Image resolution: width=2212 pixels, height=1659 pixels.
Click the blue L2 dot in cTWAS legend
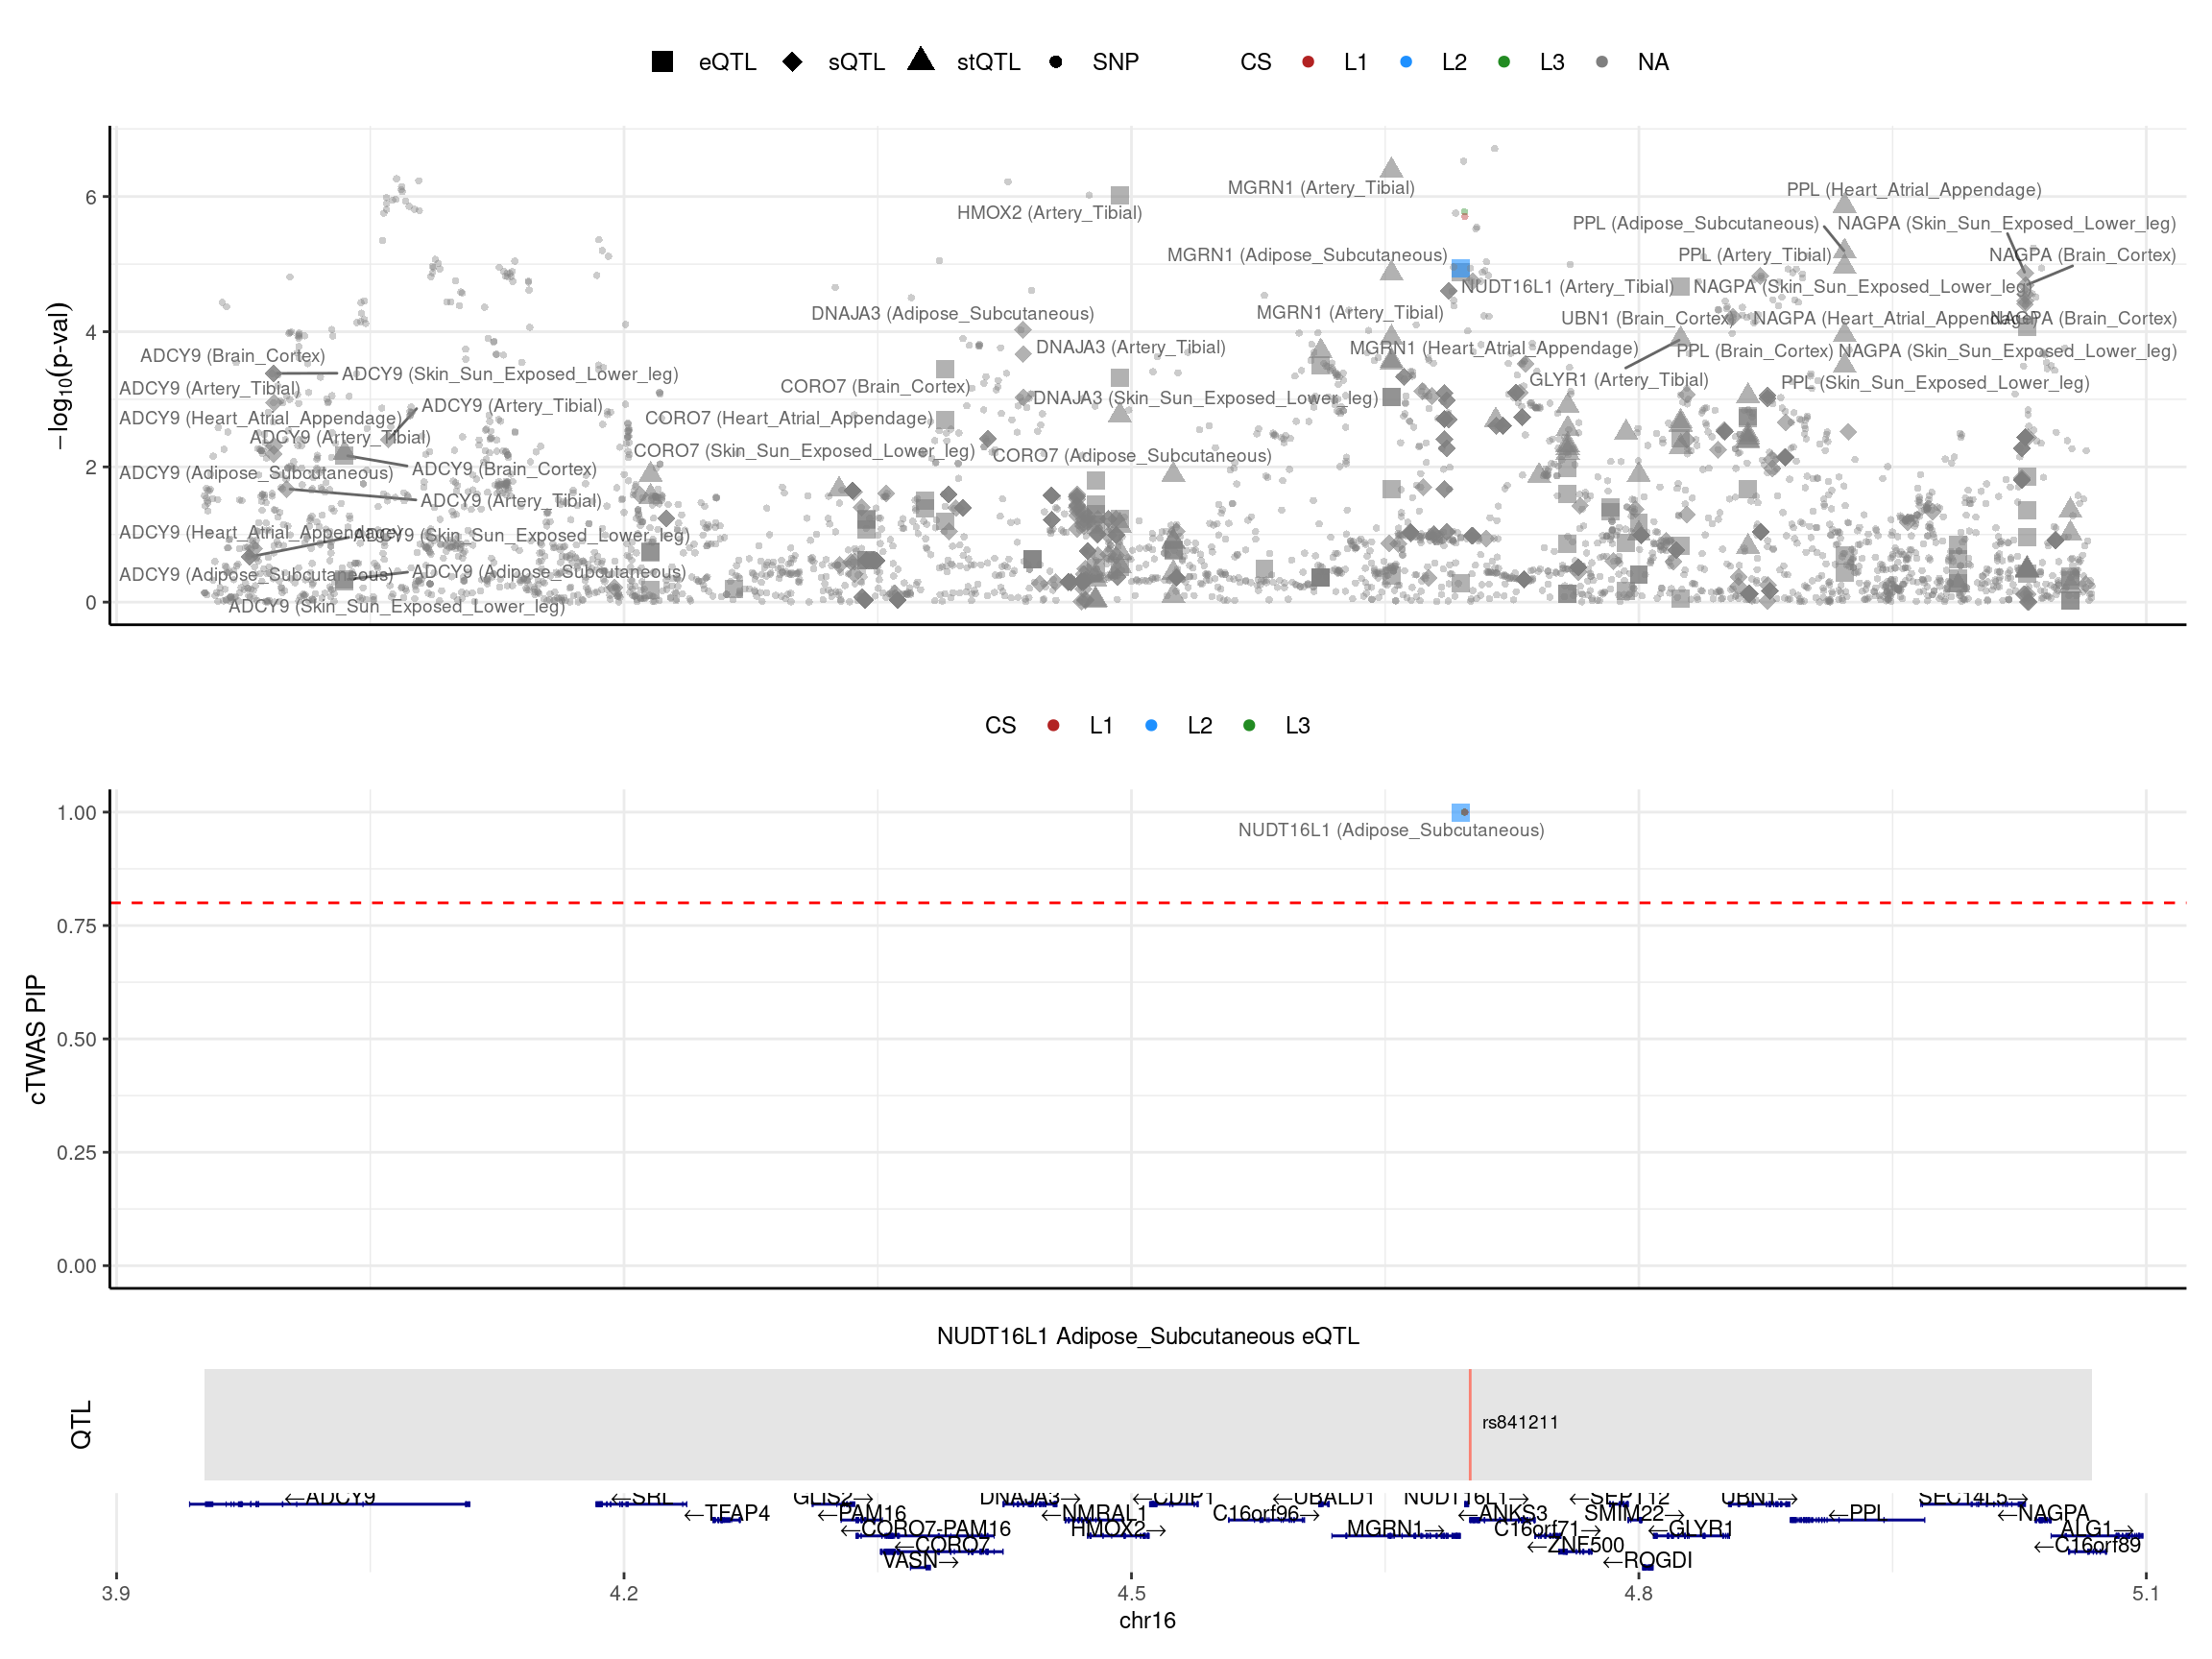(1151, 725)
